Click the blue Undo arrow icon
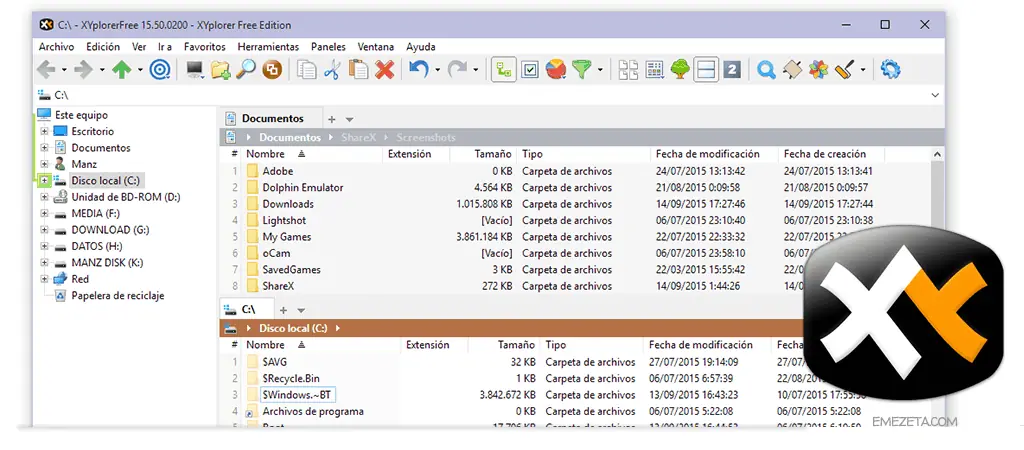 419,69
